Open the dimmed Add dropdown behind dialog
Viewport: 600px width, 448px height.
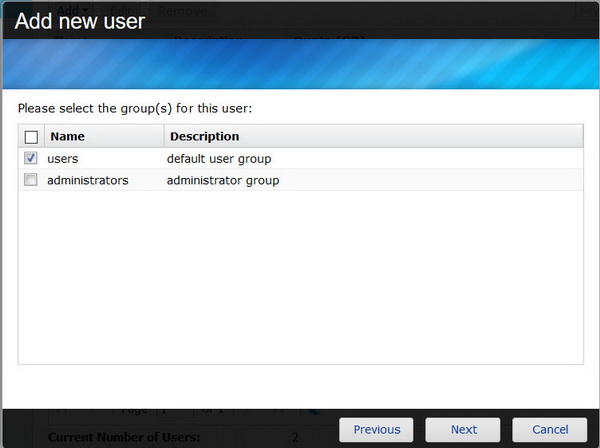(69, 11)
